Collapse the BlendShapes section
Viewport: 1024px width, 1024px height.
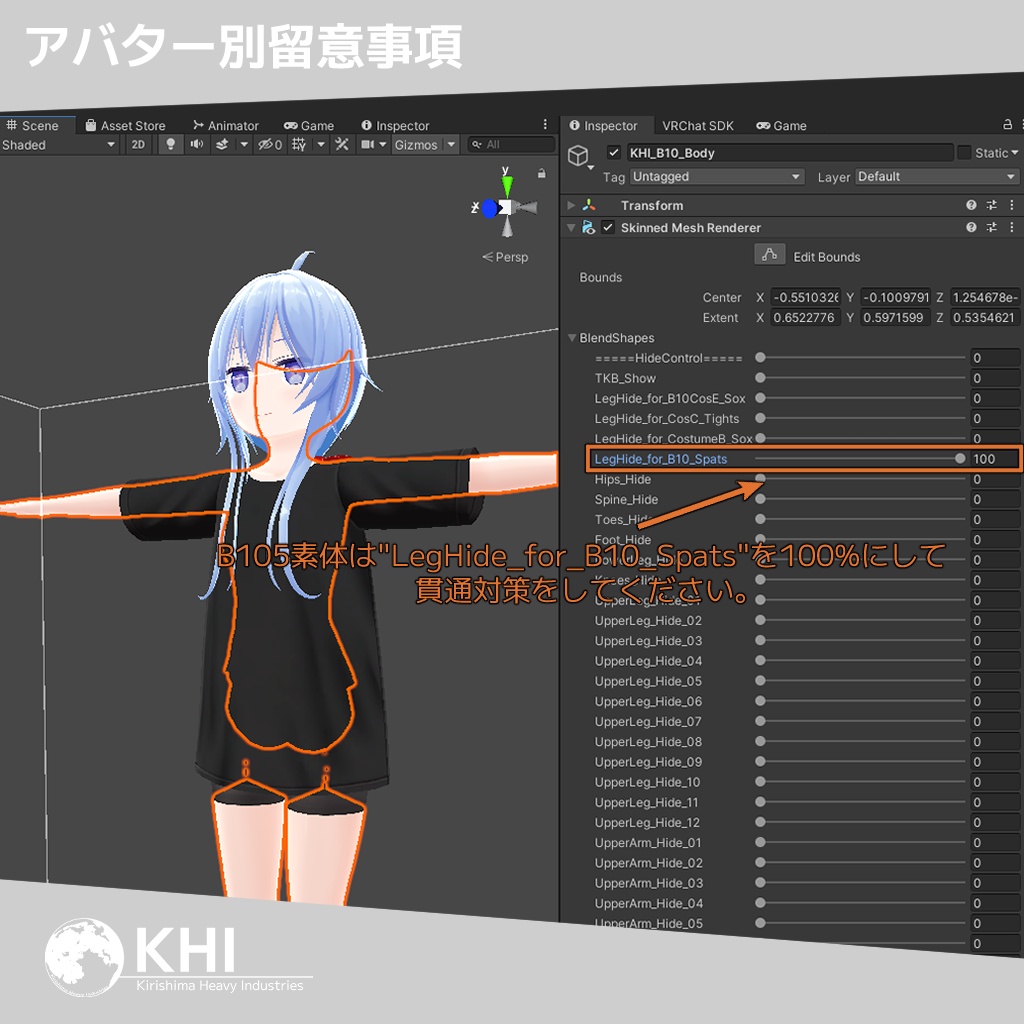click(572, 338)
